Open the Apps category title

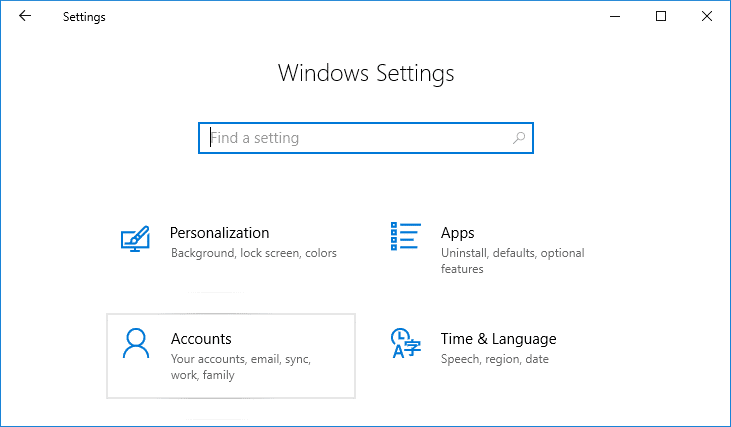[457, 233]
